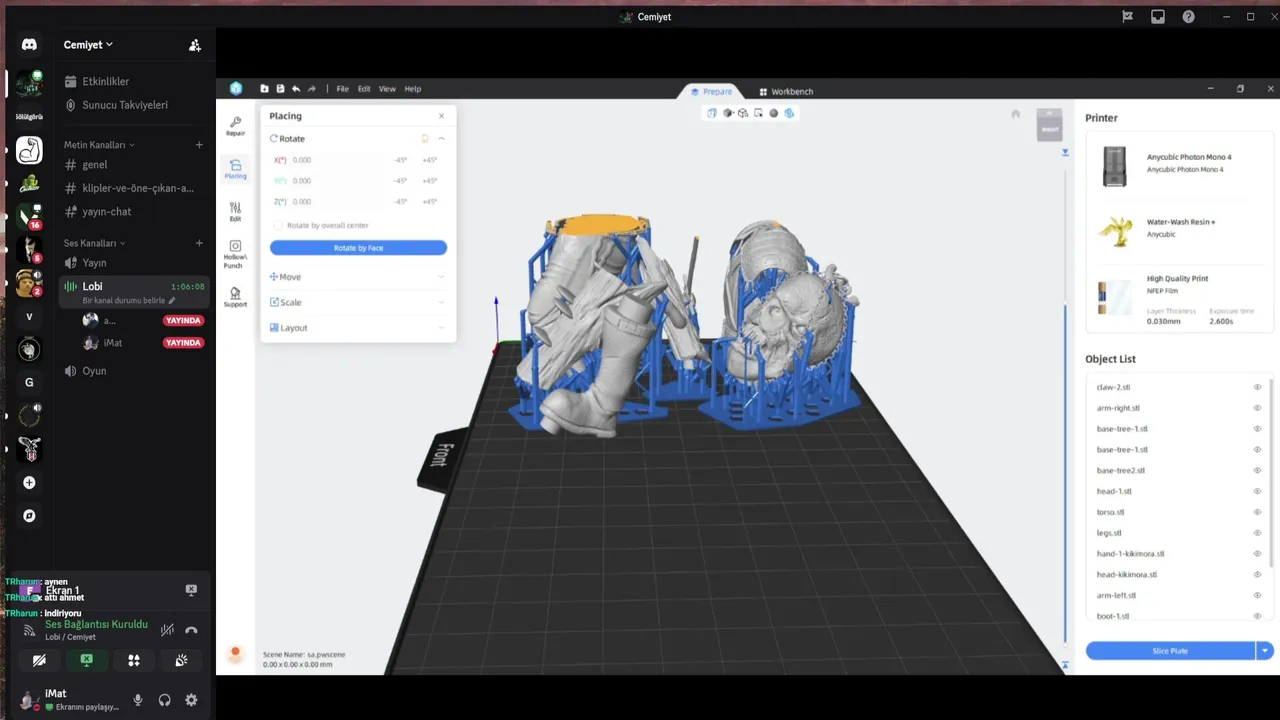Viewport: 1280px width, 720px height.
Task: Expand the Scale section
Action: pyautogui.click(x=358, y=302)
